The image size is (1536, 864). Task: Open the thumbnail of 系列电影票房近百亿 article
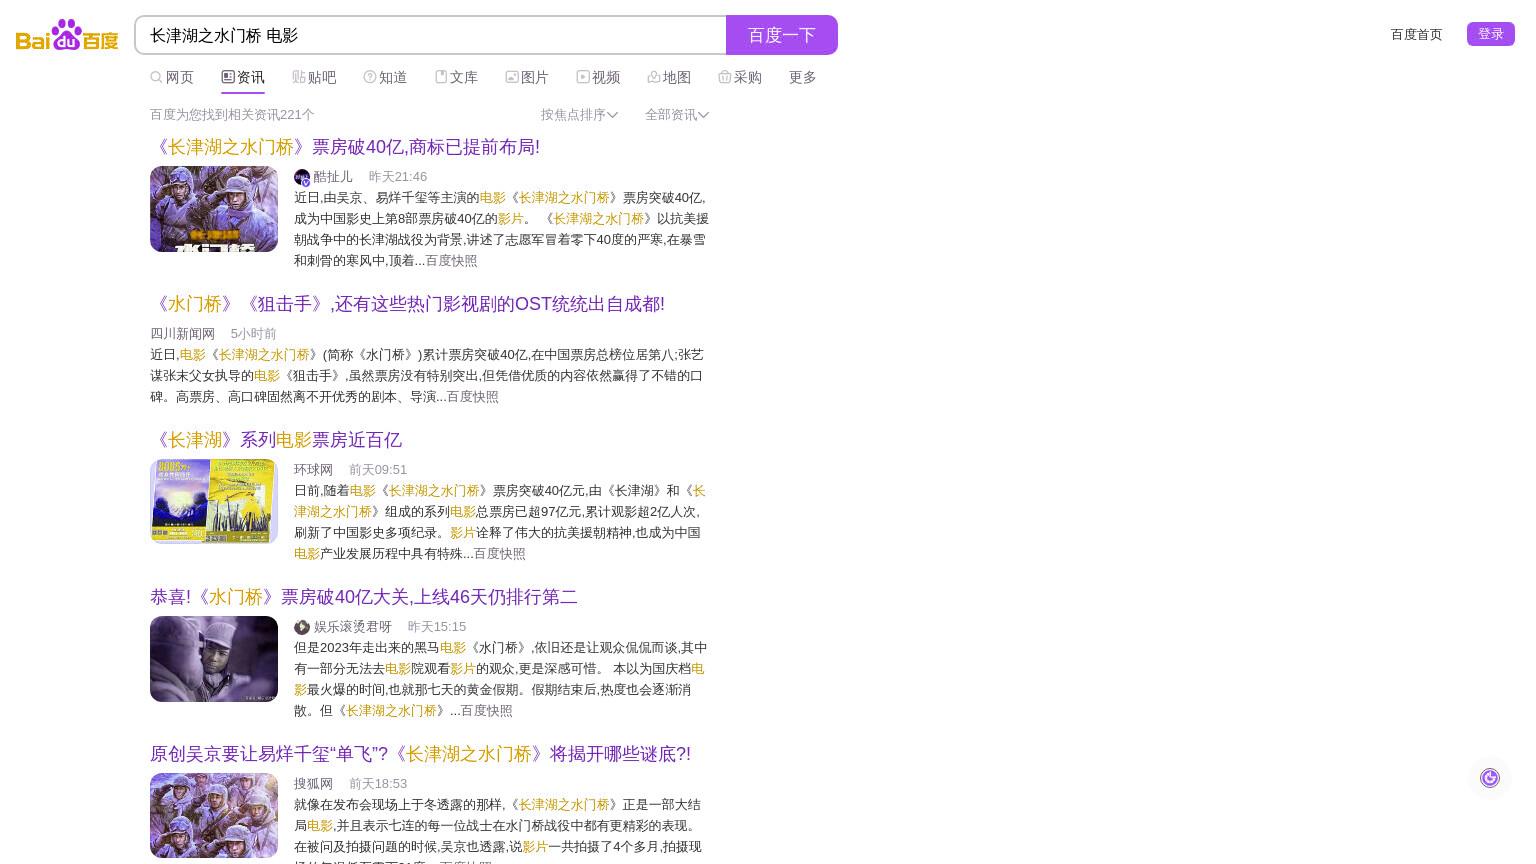click(x=214, y=501)
